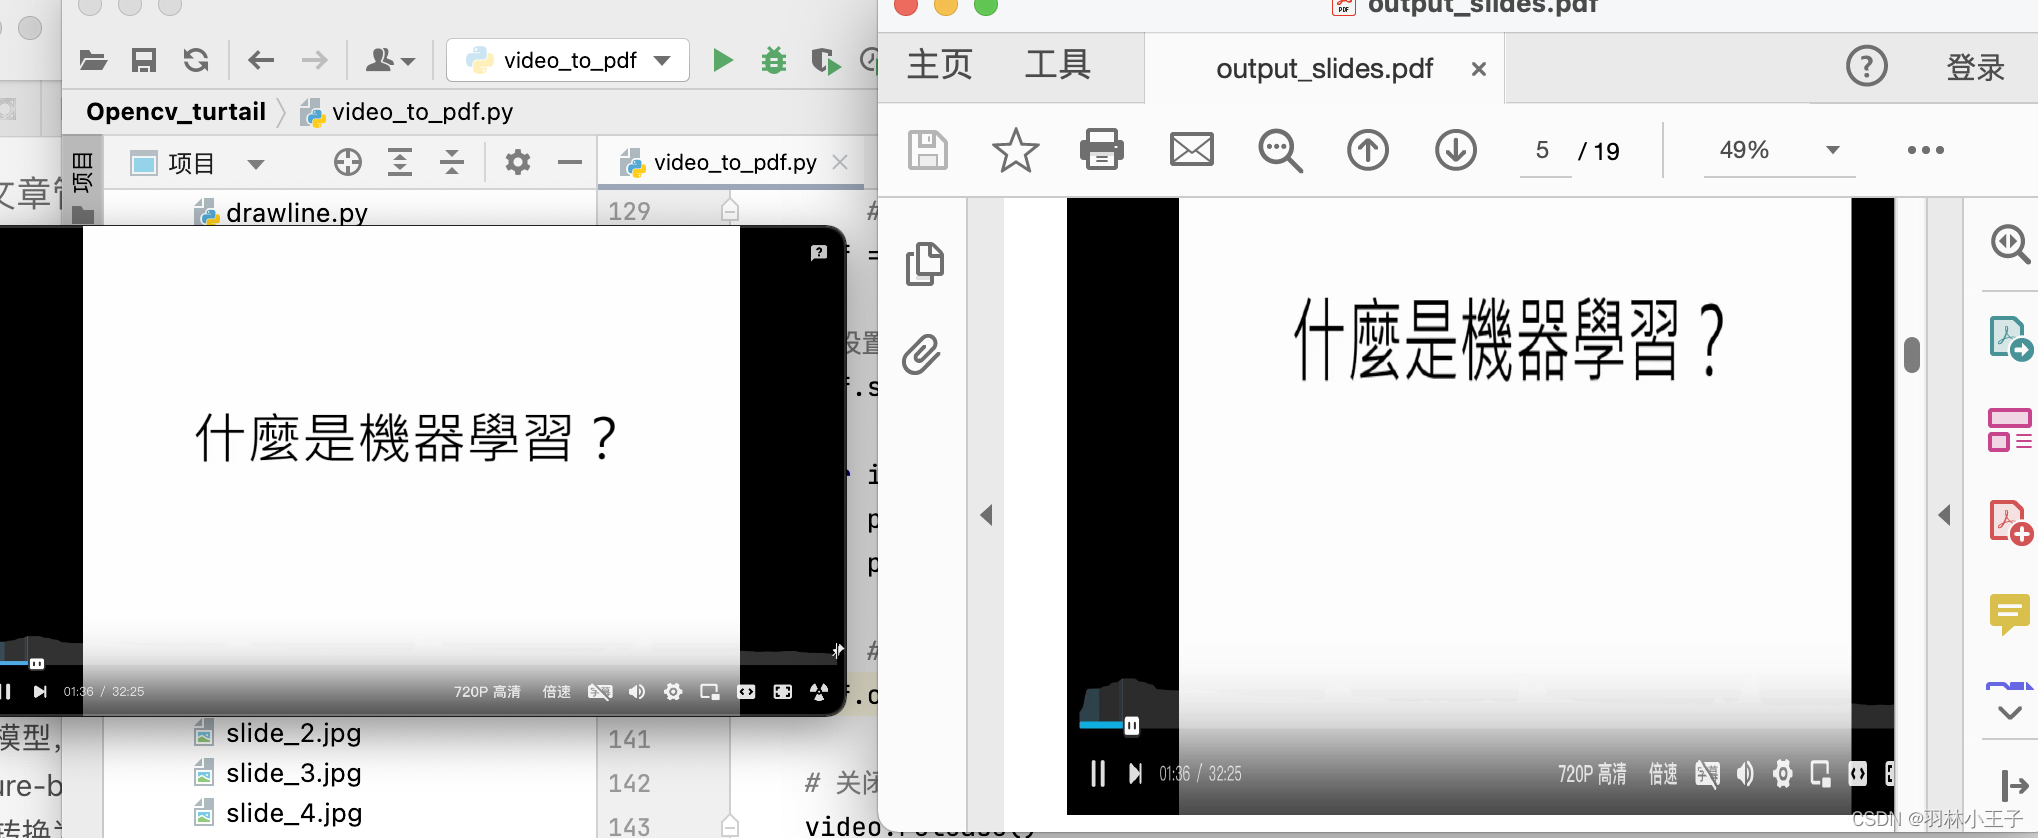Click Export PDF tool in right sidebar
Image resolution: width=2038 pixels, height=838 pixels.
2010,338
